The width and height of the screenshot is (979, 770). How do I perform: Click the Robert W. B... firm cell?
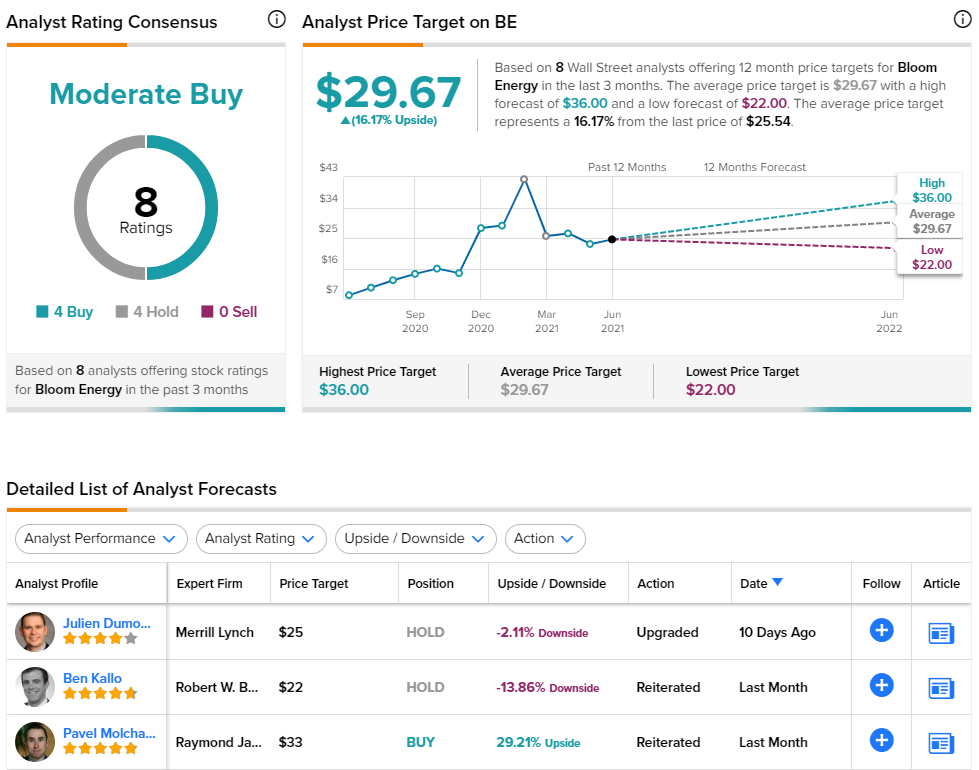pos(217,687)
